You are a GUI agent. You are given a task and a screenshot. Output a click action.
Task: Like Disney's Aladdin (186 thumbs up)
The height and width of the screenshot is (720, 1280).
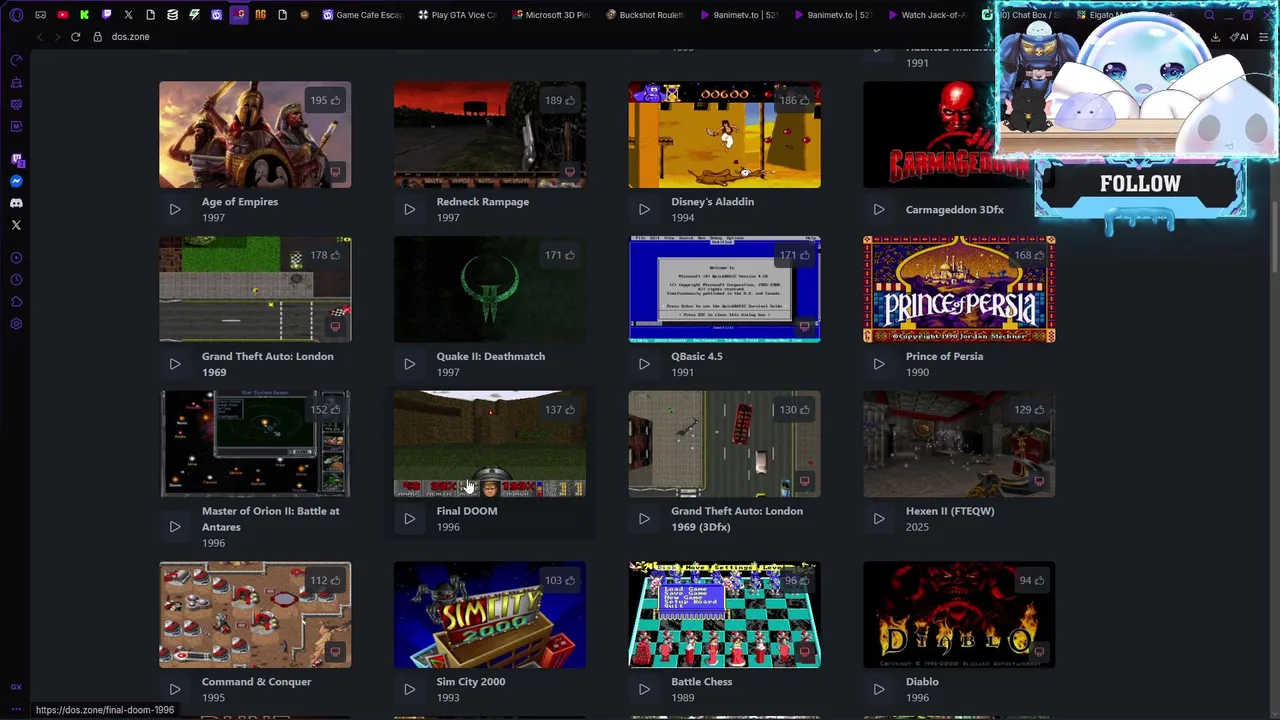click(795, 100)
